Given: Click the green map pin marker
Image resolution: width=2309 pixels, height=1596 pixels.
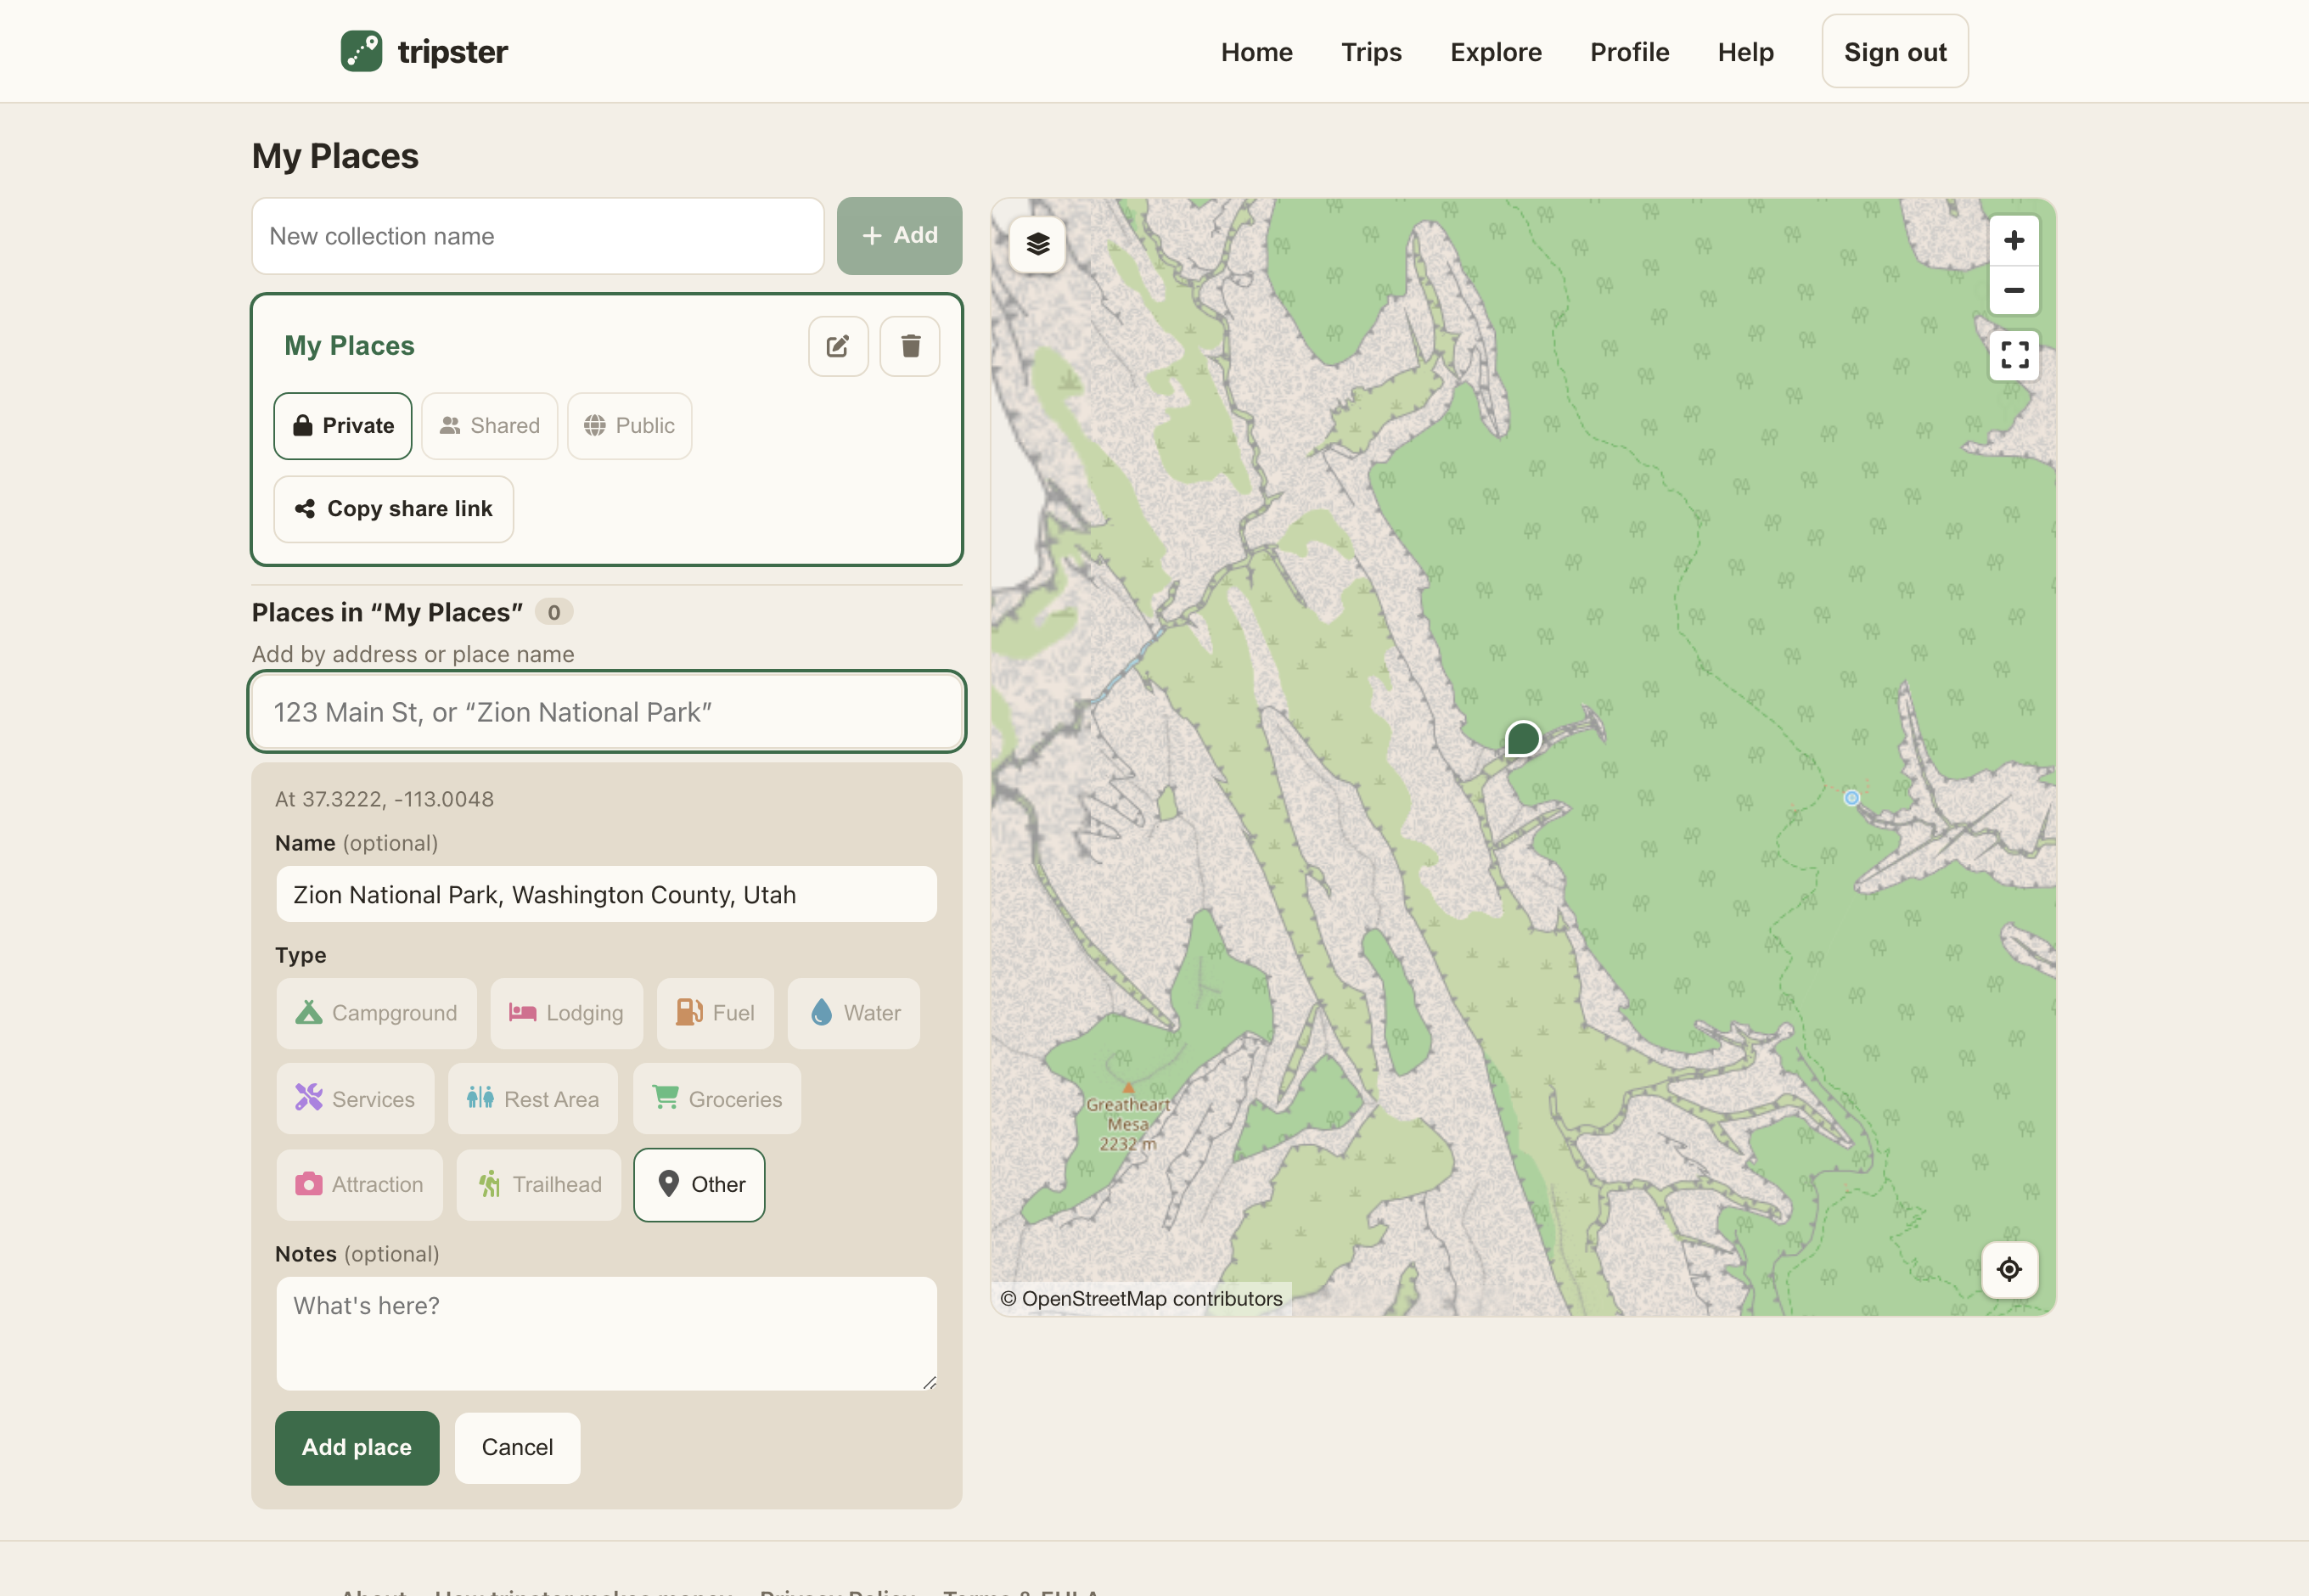Looking at the screenshot, I should (1523, 739).
